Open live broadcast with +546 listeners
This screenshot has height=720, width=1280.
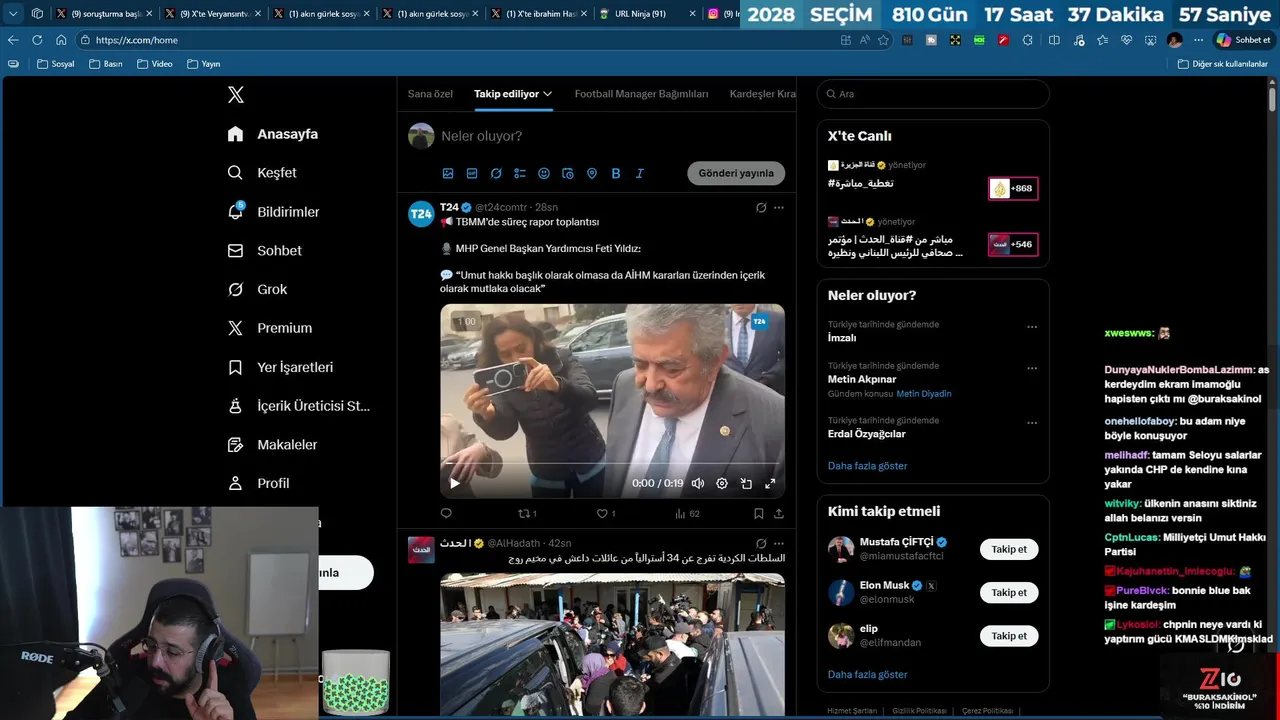coord(1013,244)
